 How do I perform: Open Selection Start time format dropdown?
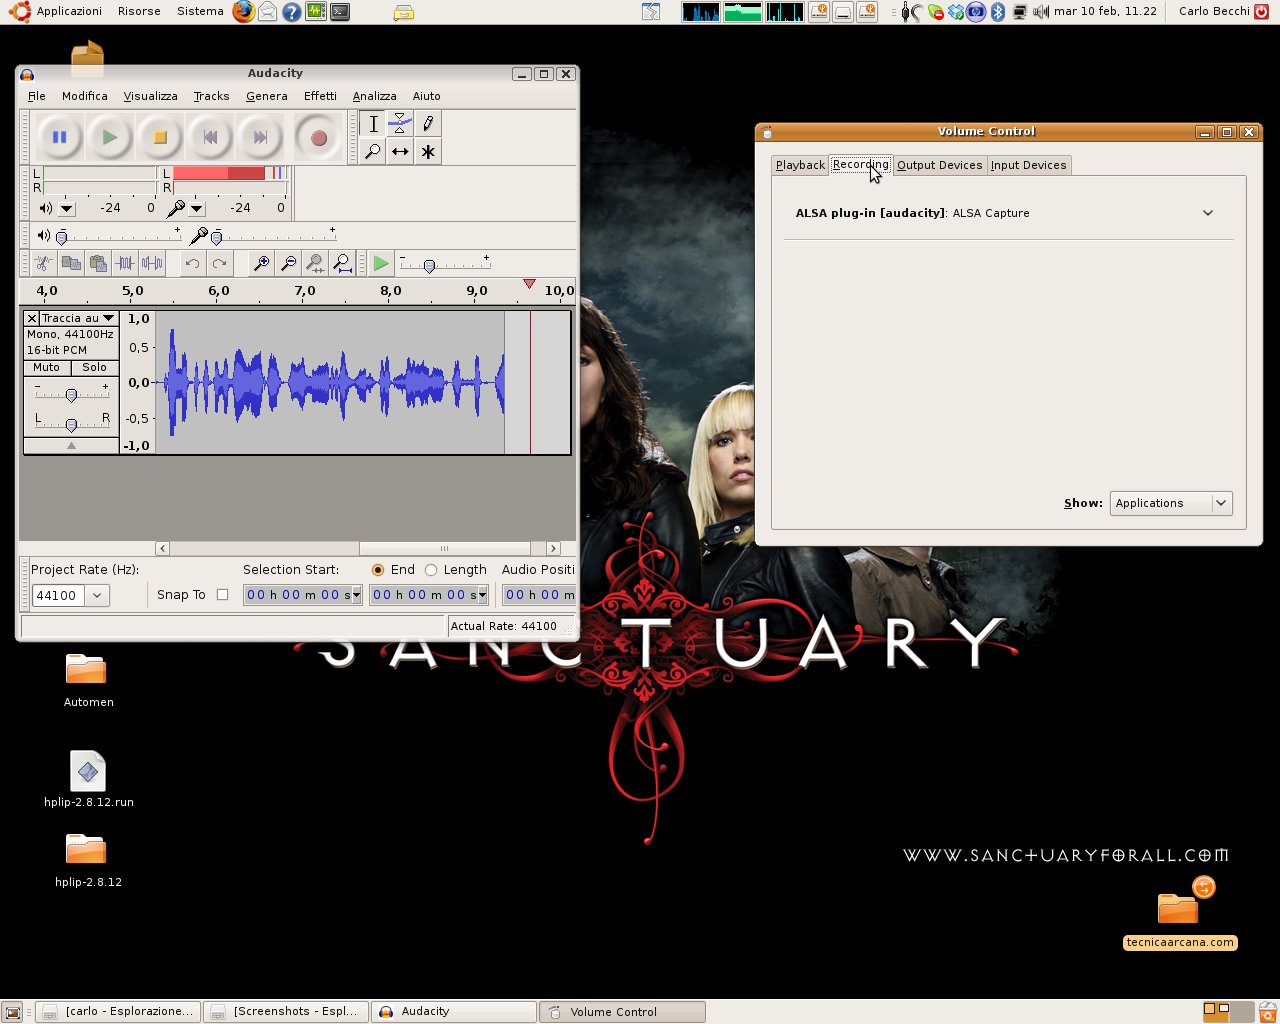356,595
